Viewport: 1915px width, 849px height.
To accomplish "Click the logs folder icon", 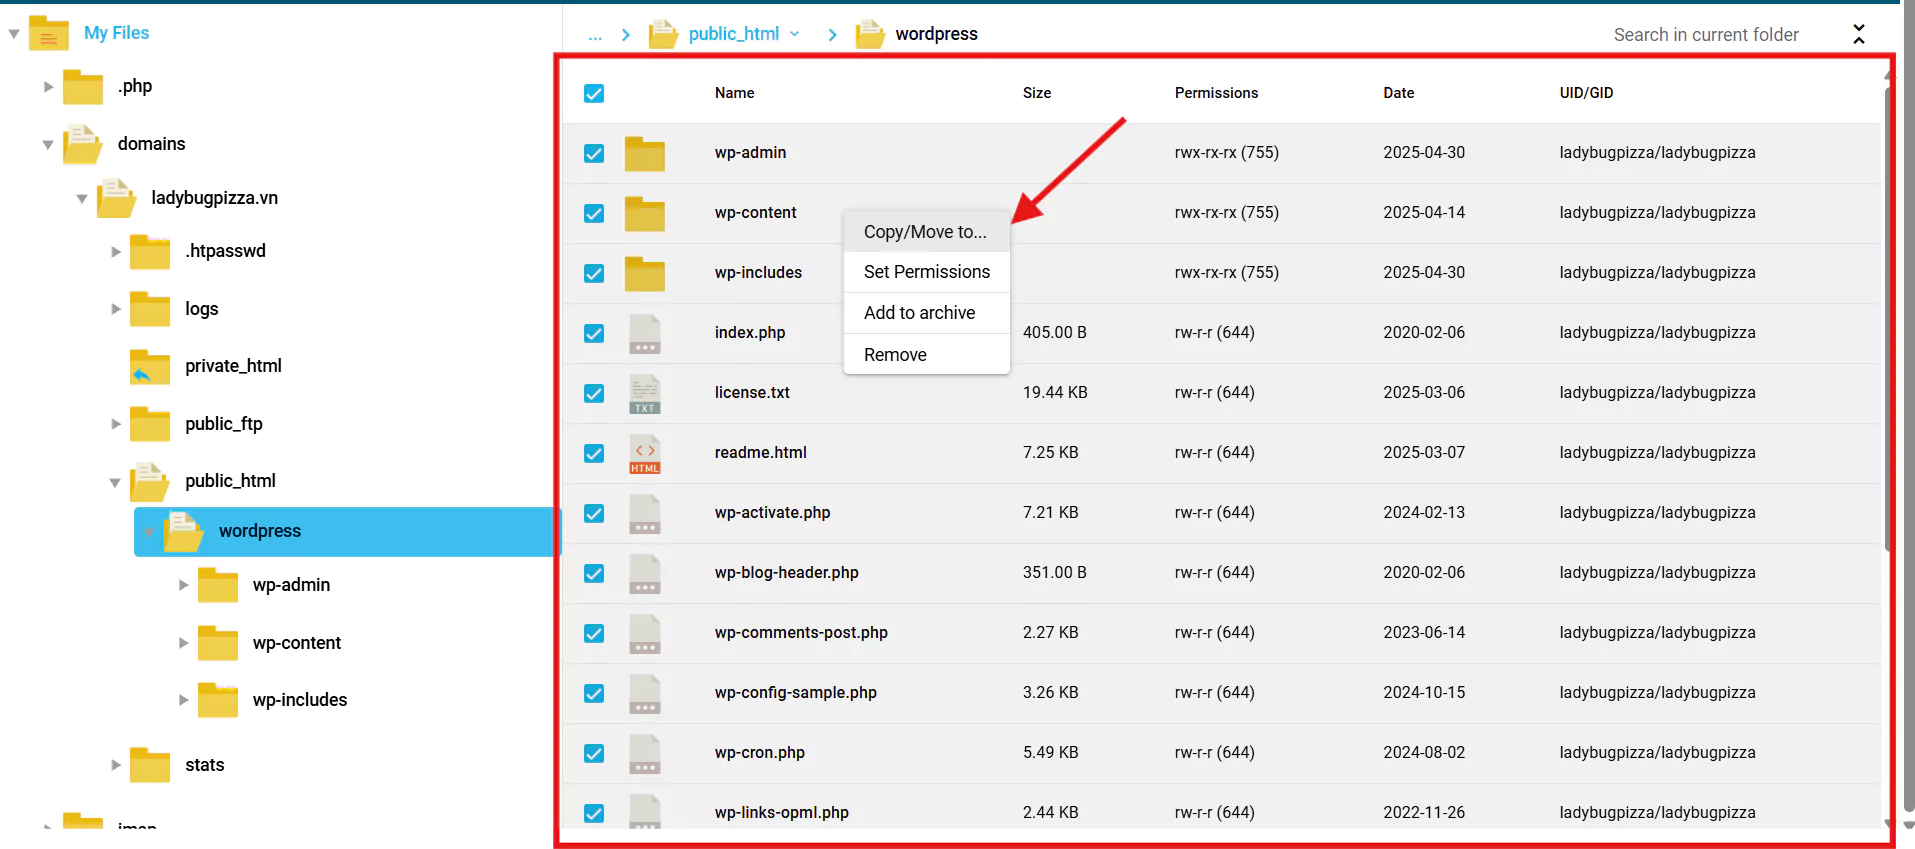I will (150, 309).
